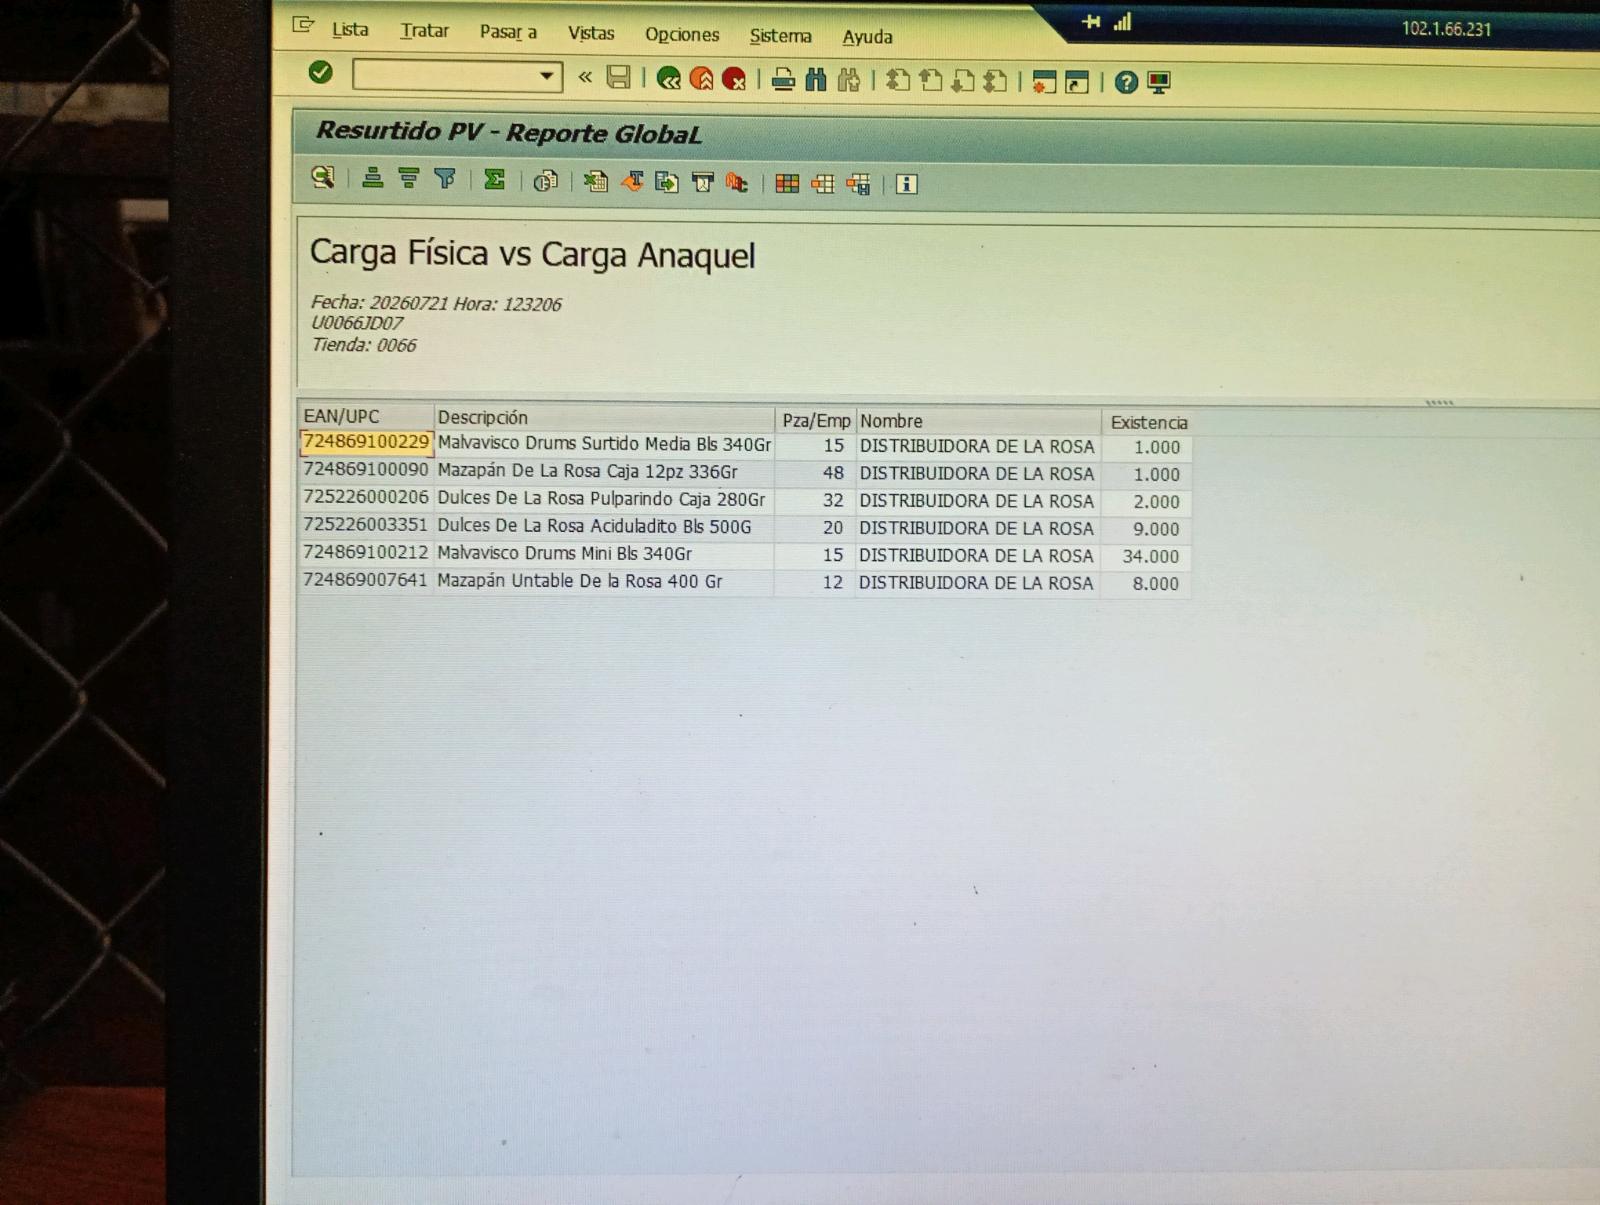Screen dimensions: 1600x1205
Task: Jump to last page icon
Action: point(995,80)
